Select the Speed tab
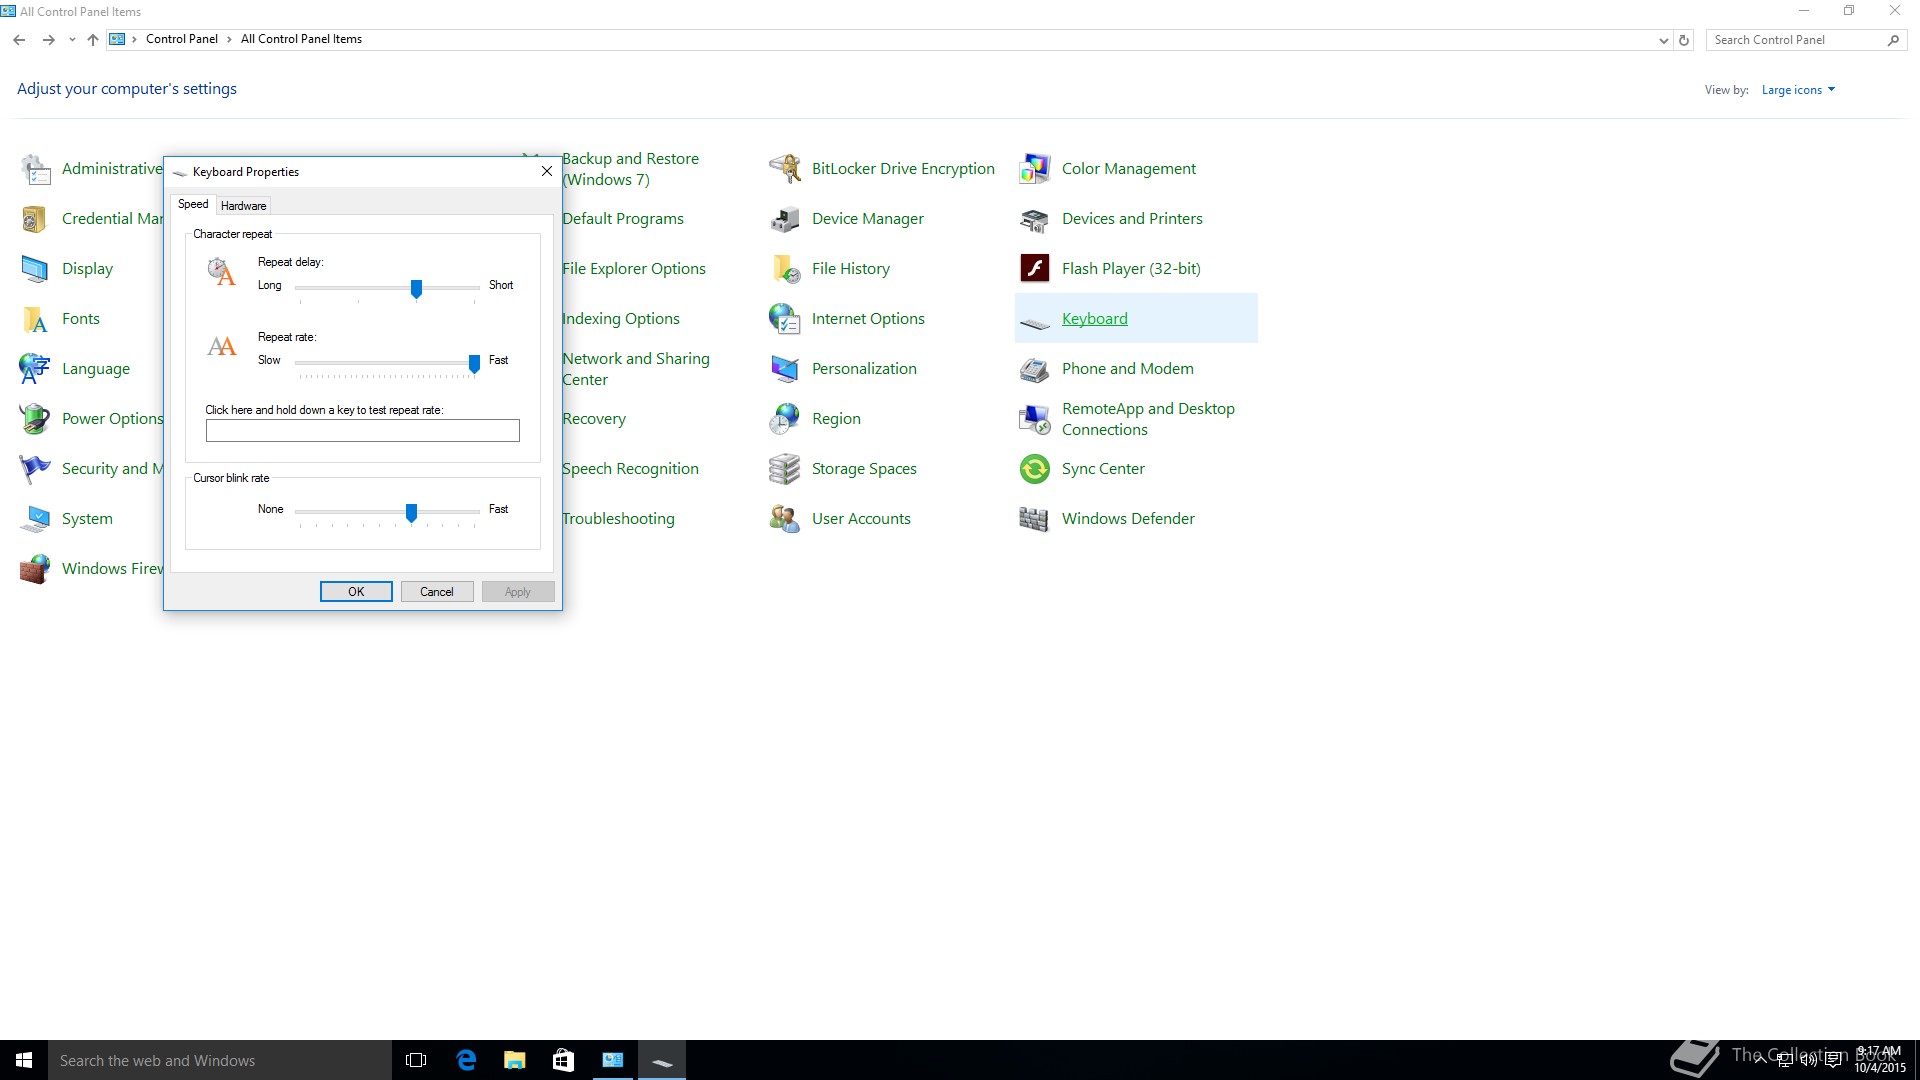 193,204
